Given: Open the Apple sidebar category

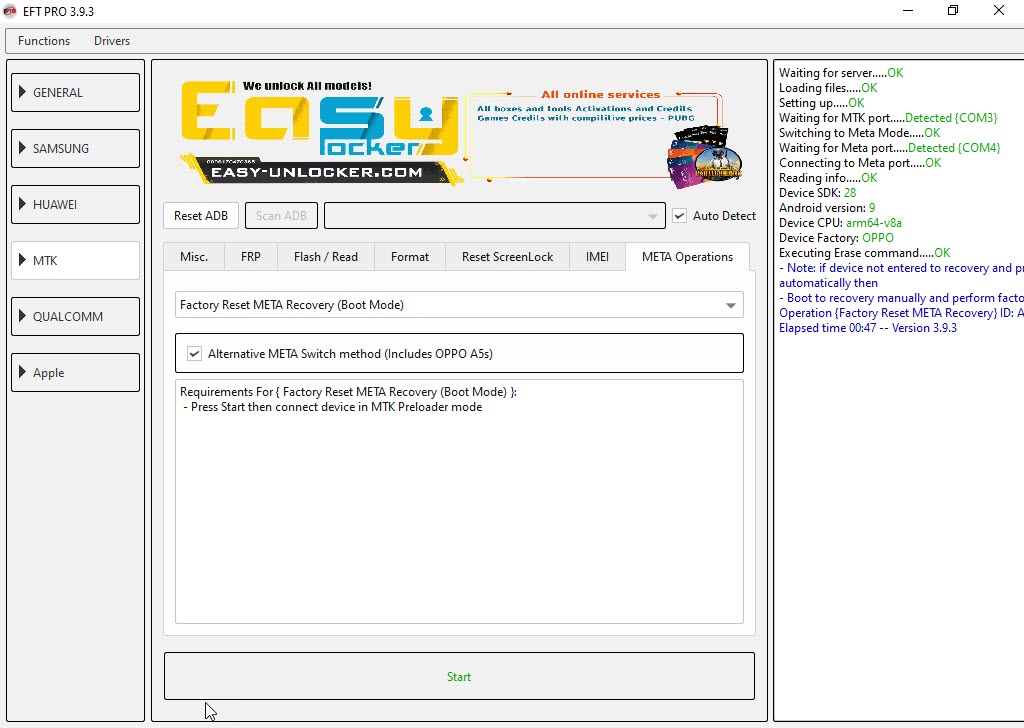Looking at the screenshot, I should point(75,373).
